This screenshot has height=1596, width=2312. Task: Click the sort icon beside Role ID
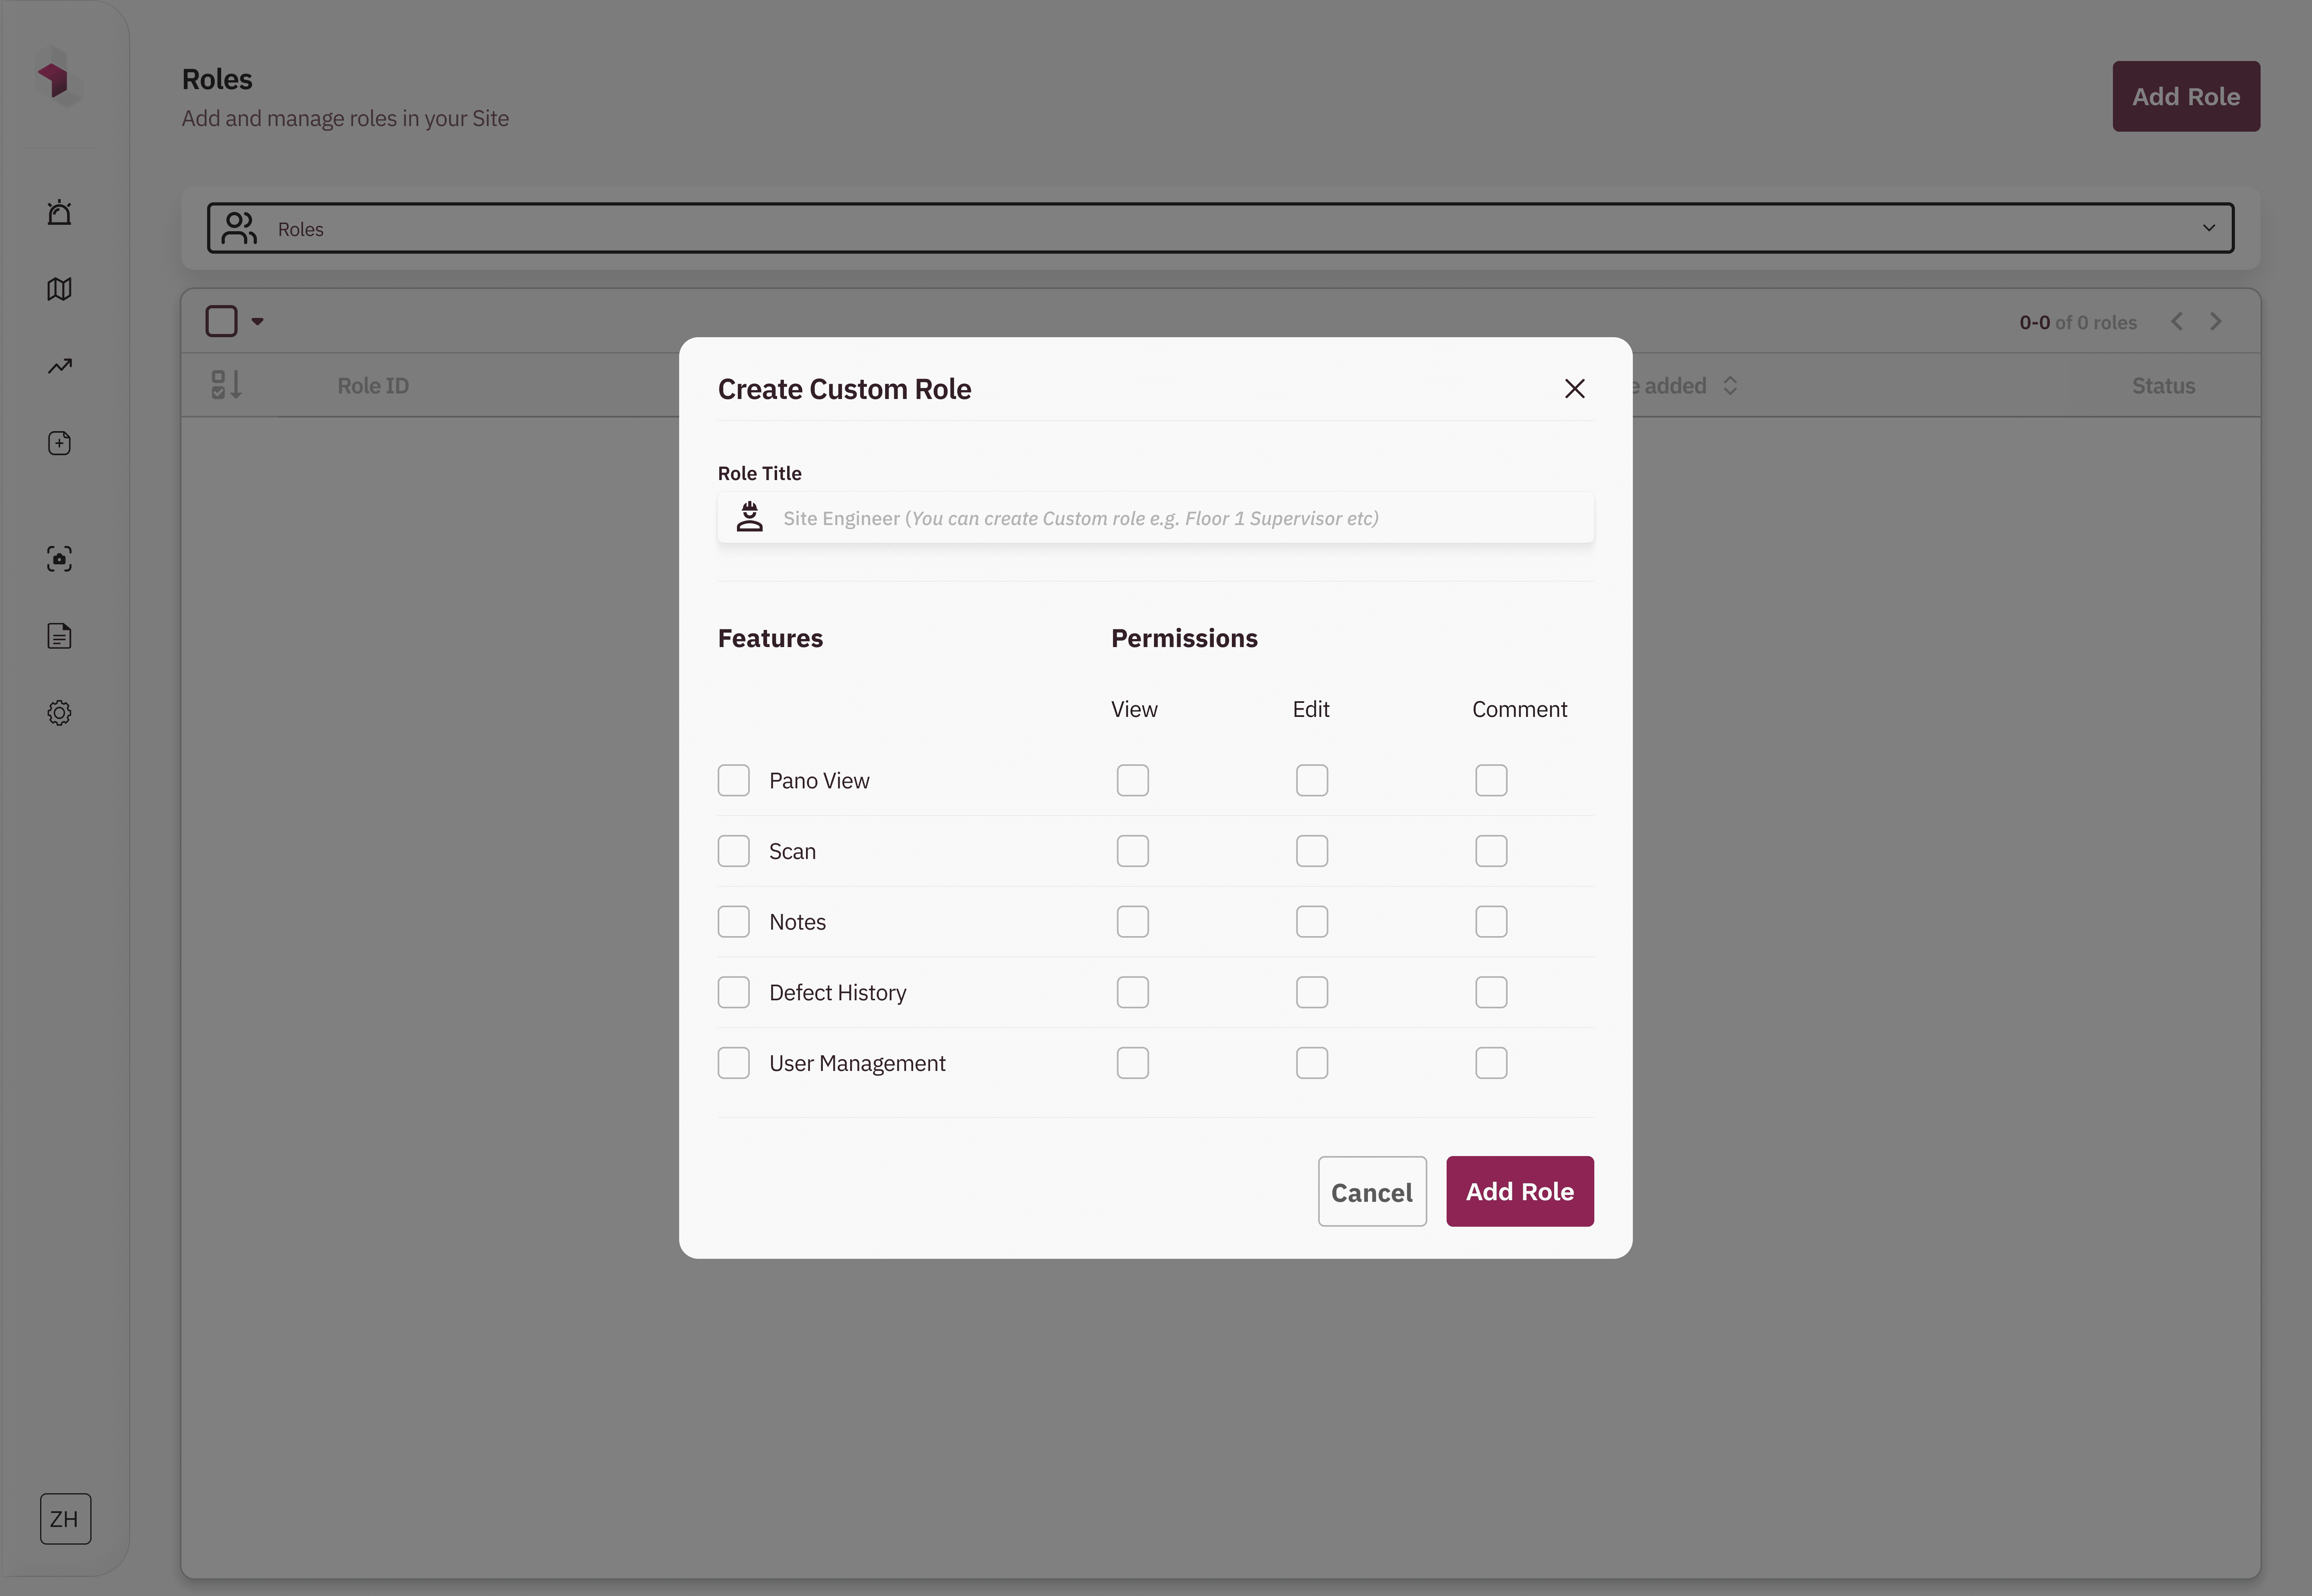click(x=226, y=385)
